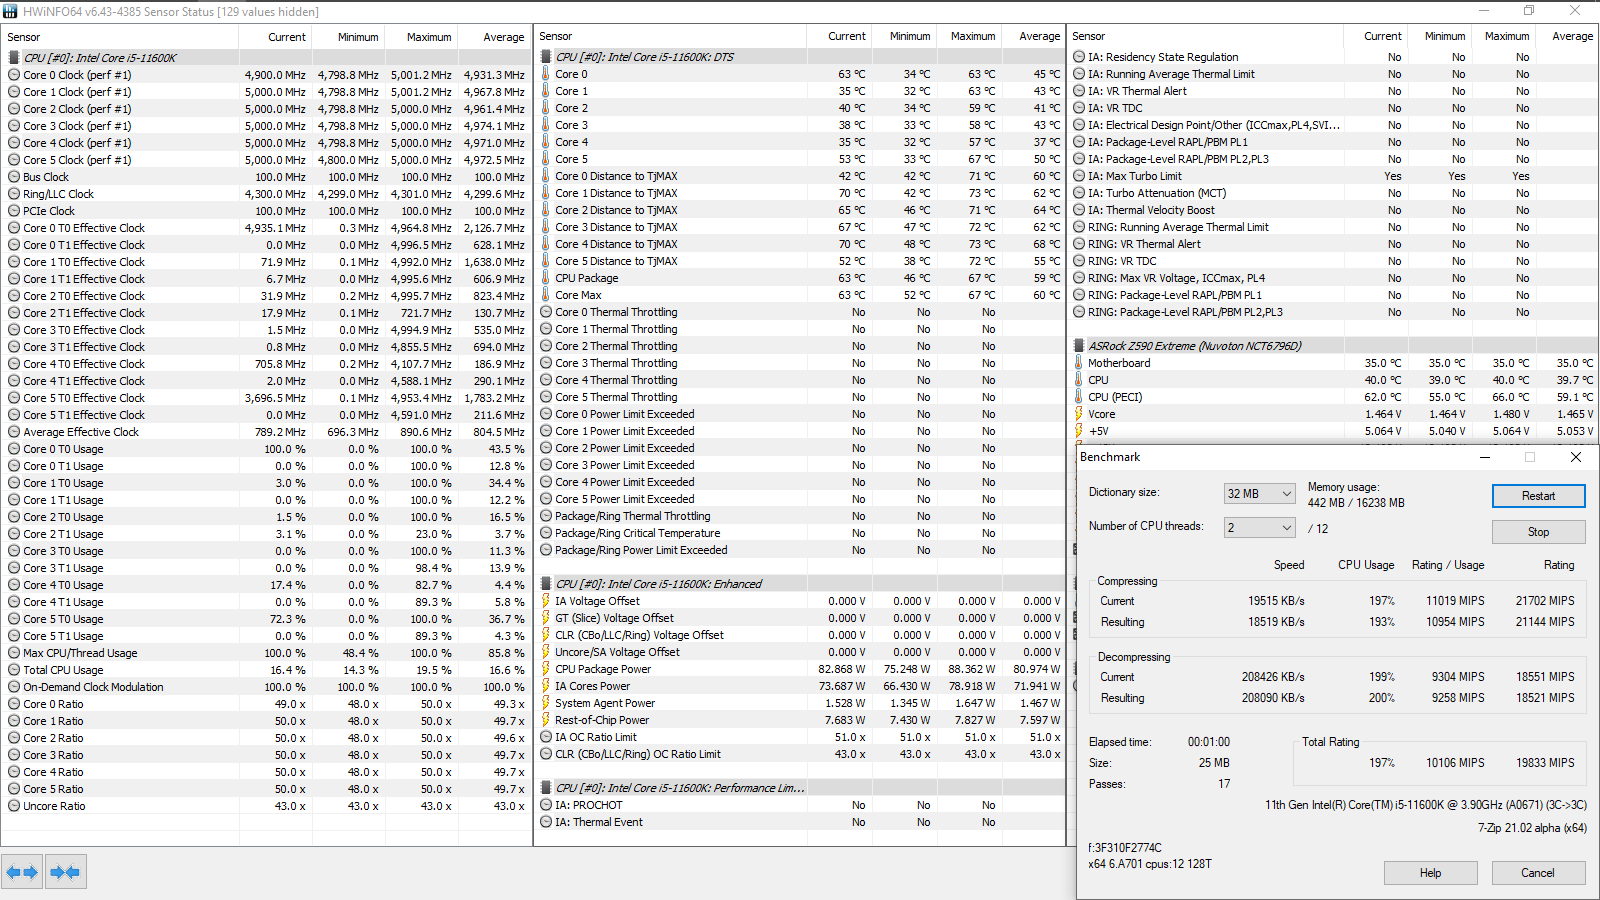Click the icon beside Uncore Ratio

(14, 806)
